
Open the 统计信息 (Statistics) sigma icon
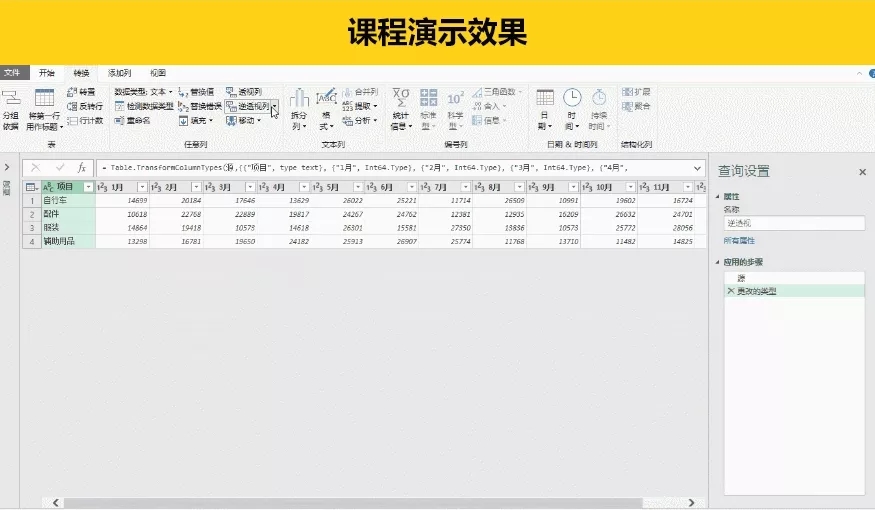point(401,98)
